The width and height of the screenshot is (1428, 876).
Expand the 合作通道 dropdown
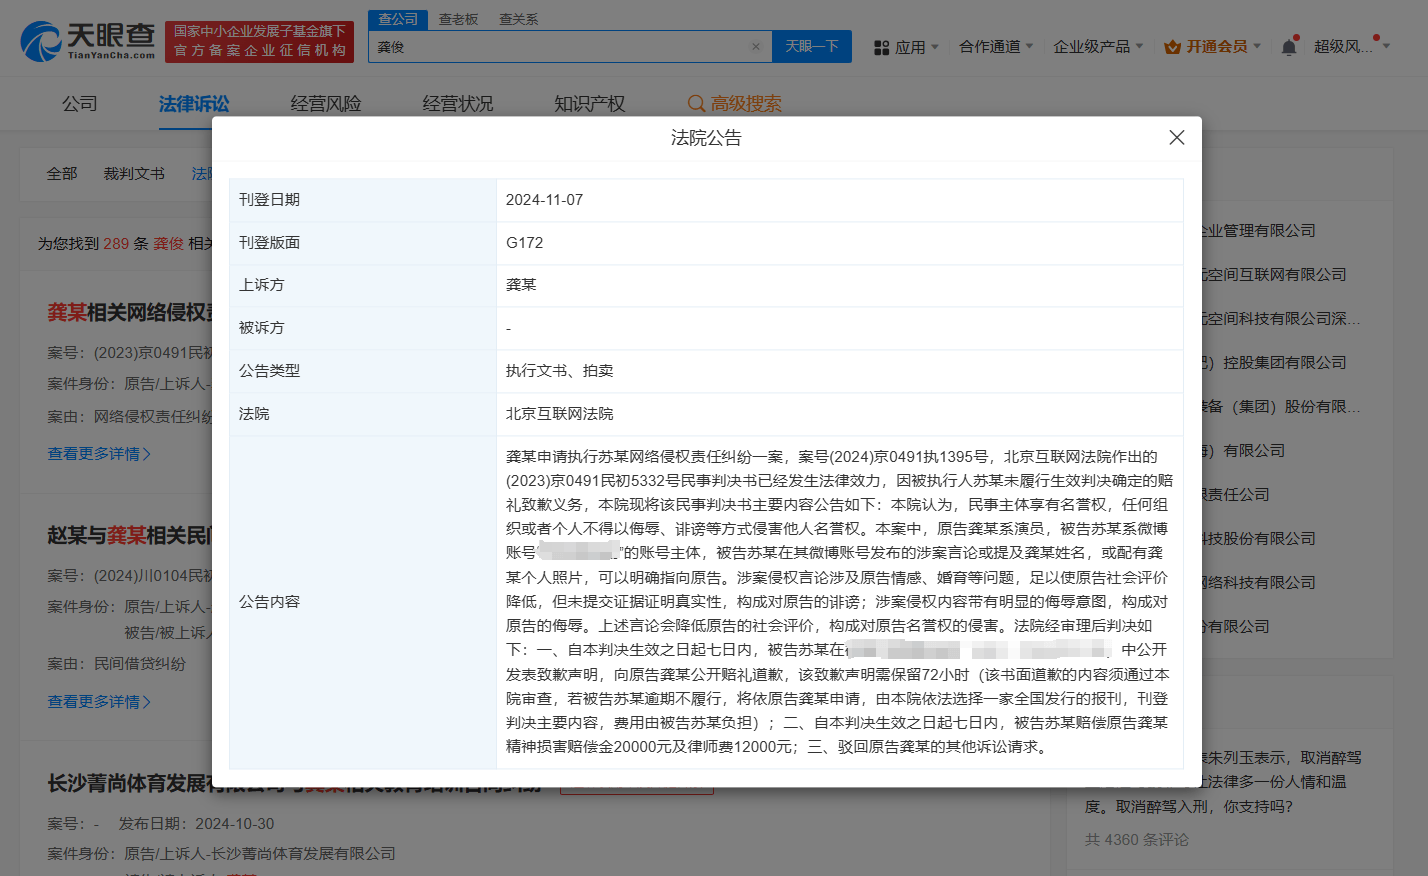coord(996,47)
